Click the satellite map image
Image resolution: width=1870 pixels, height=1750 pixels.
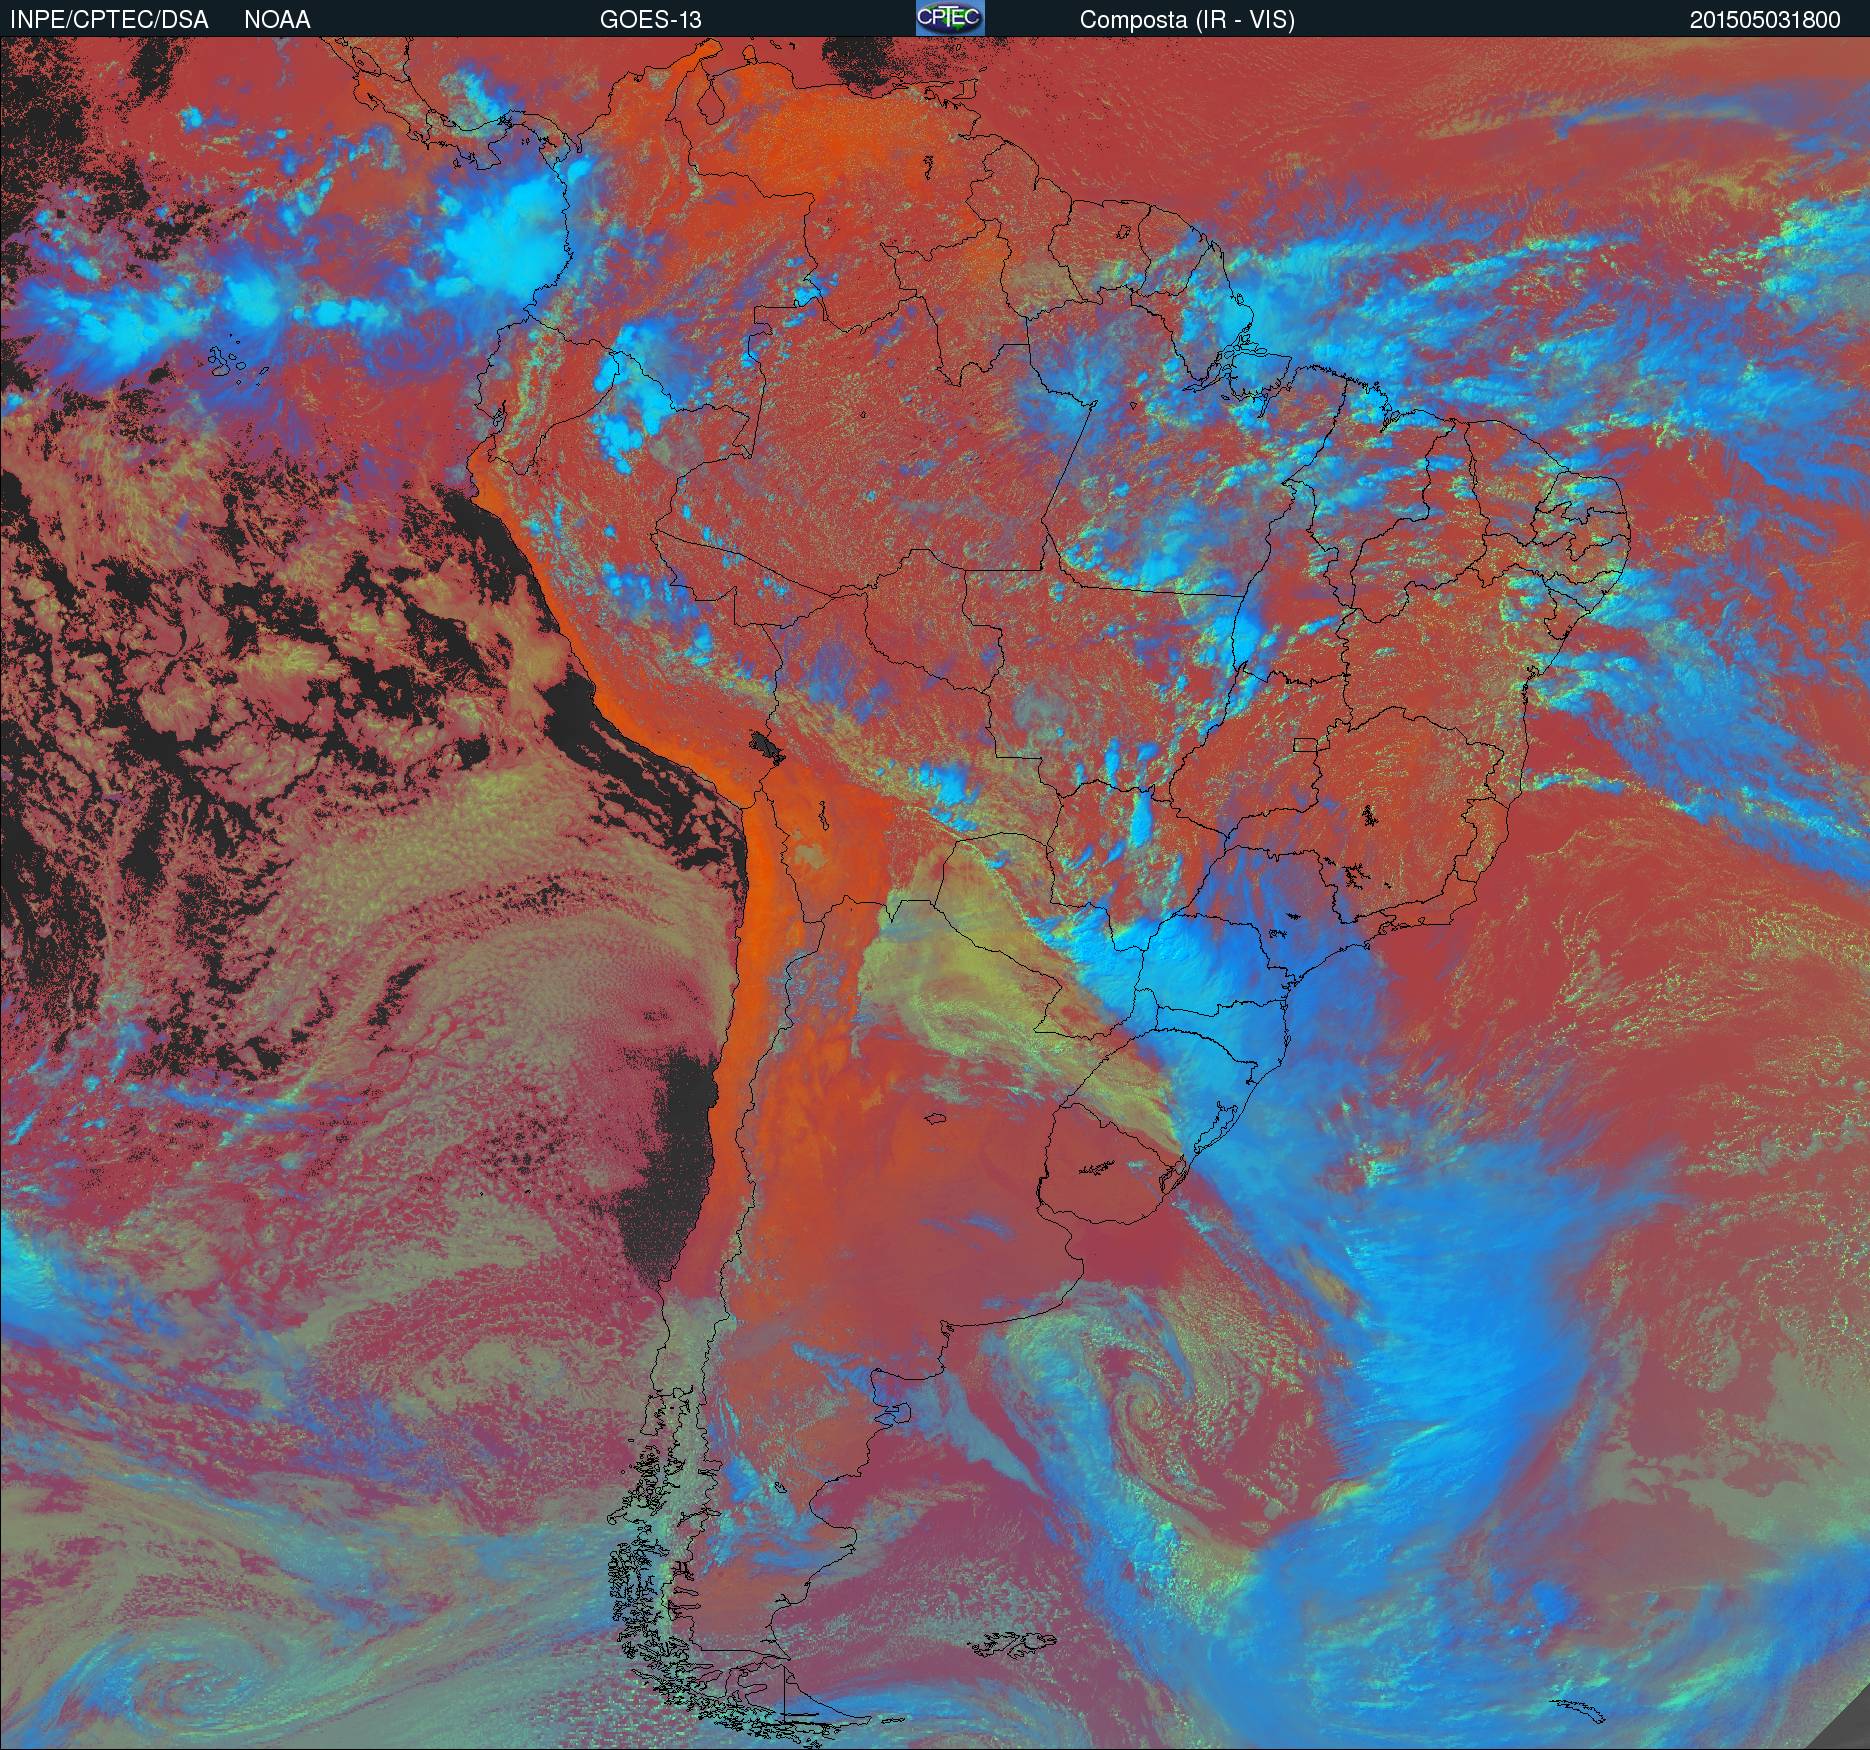[x=935, y=893]
